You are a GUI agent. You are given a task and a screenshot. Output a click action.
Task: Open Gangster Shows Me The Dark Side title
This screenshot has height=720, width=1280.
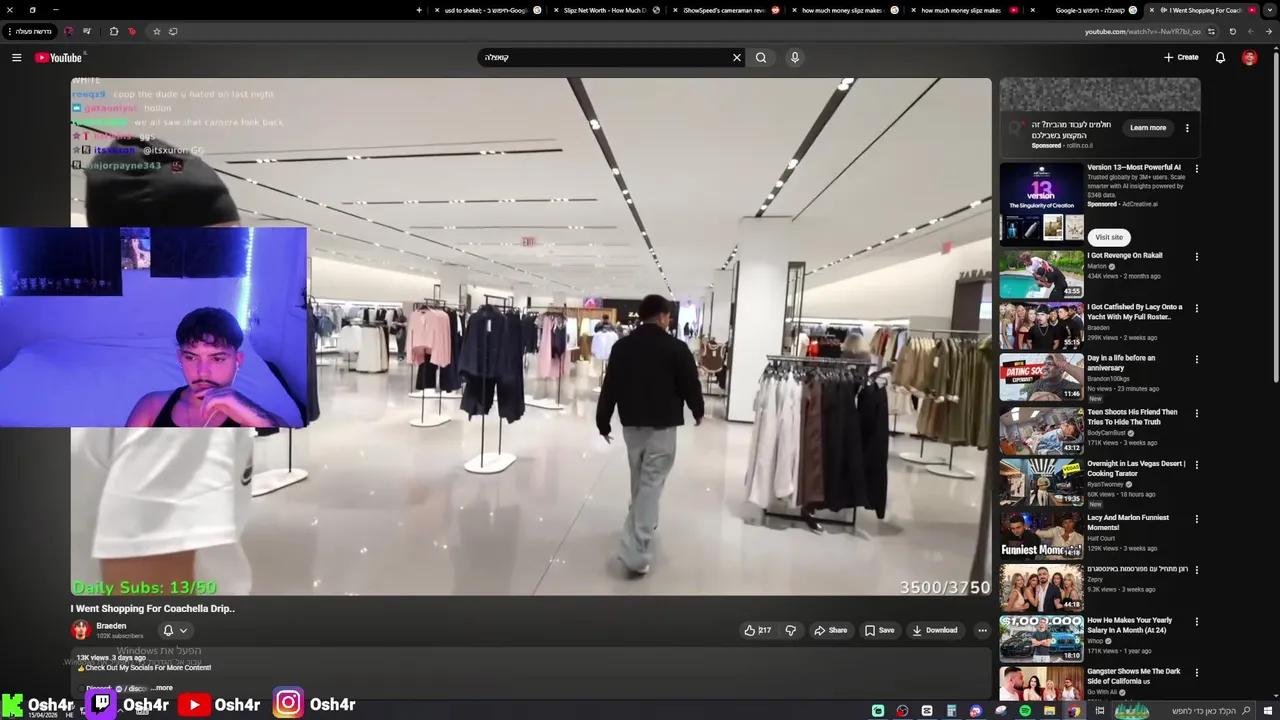click(1134, 676)
